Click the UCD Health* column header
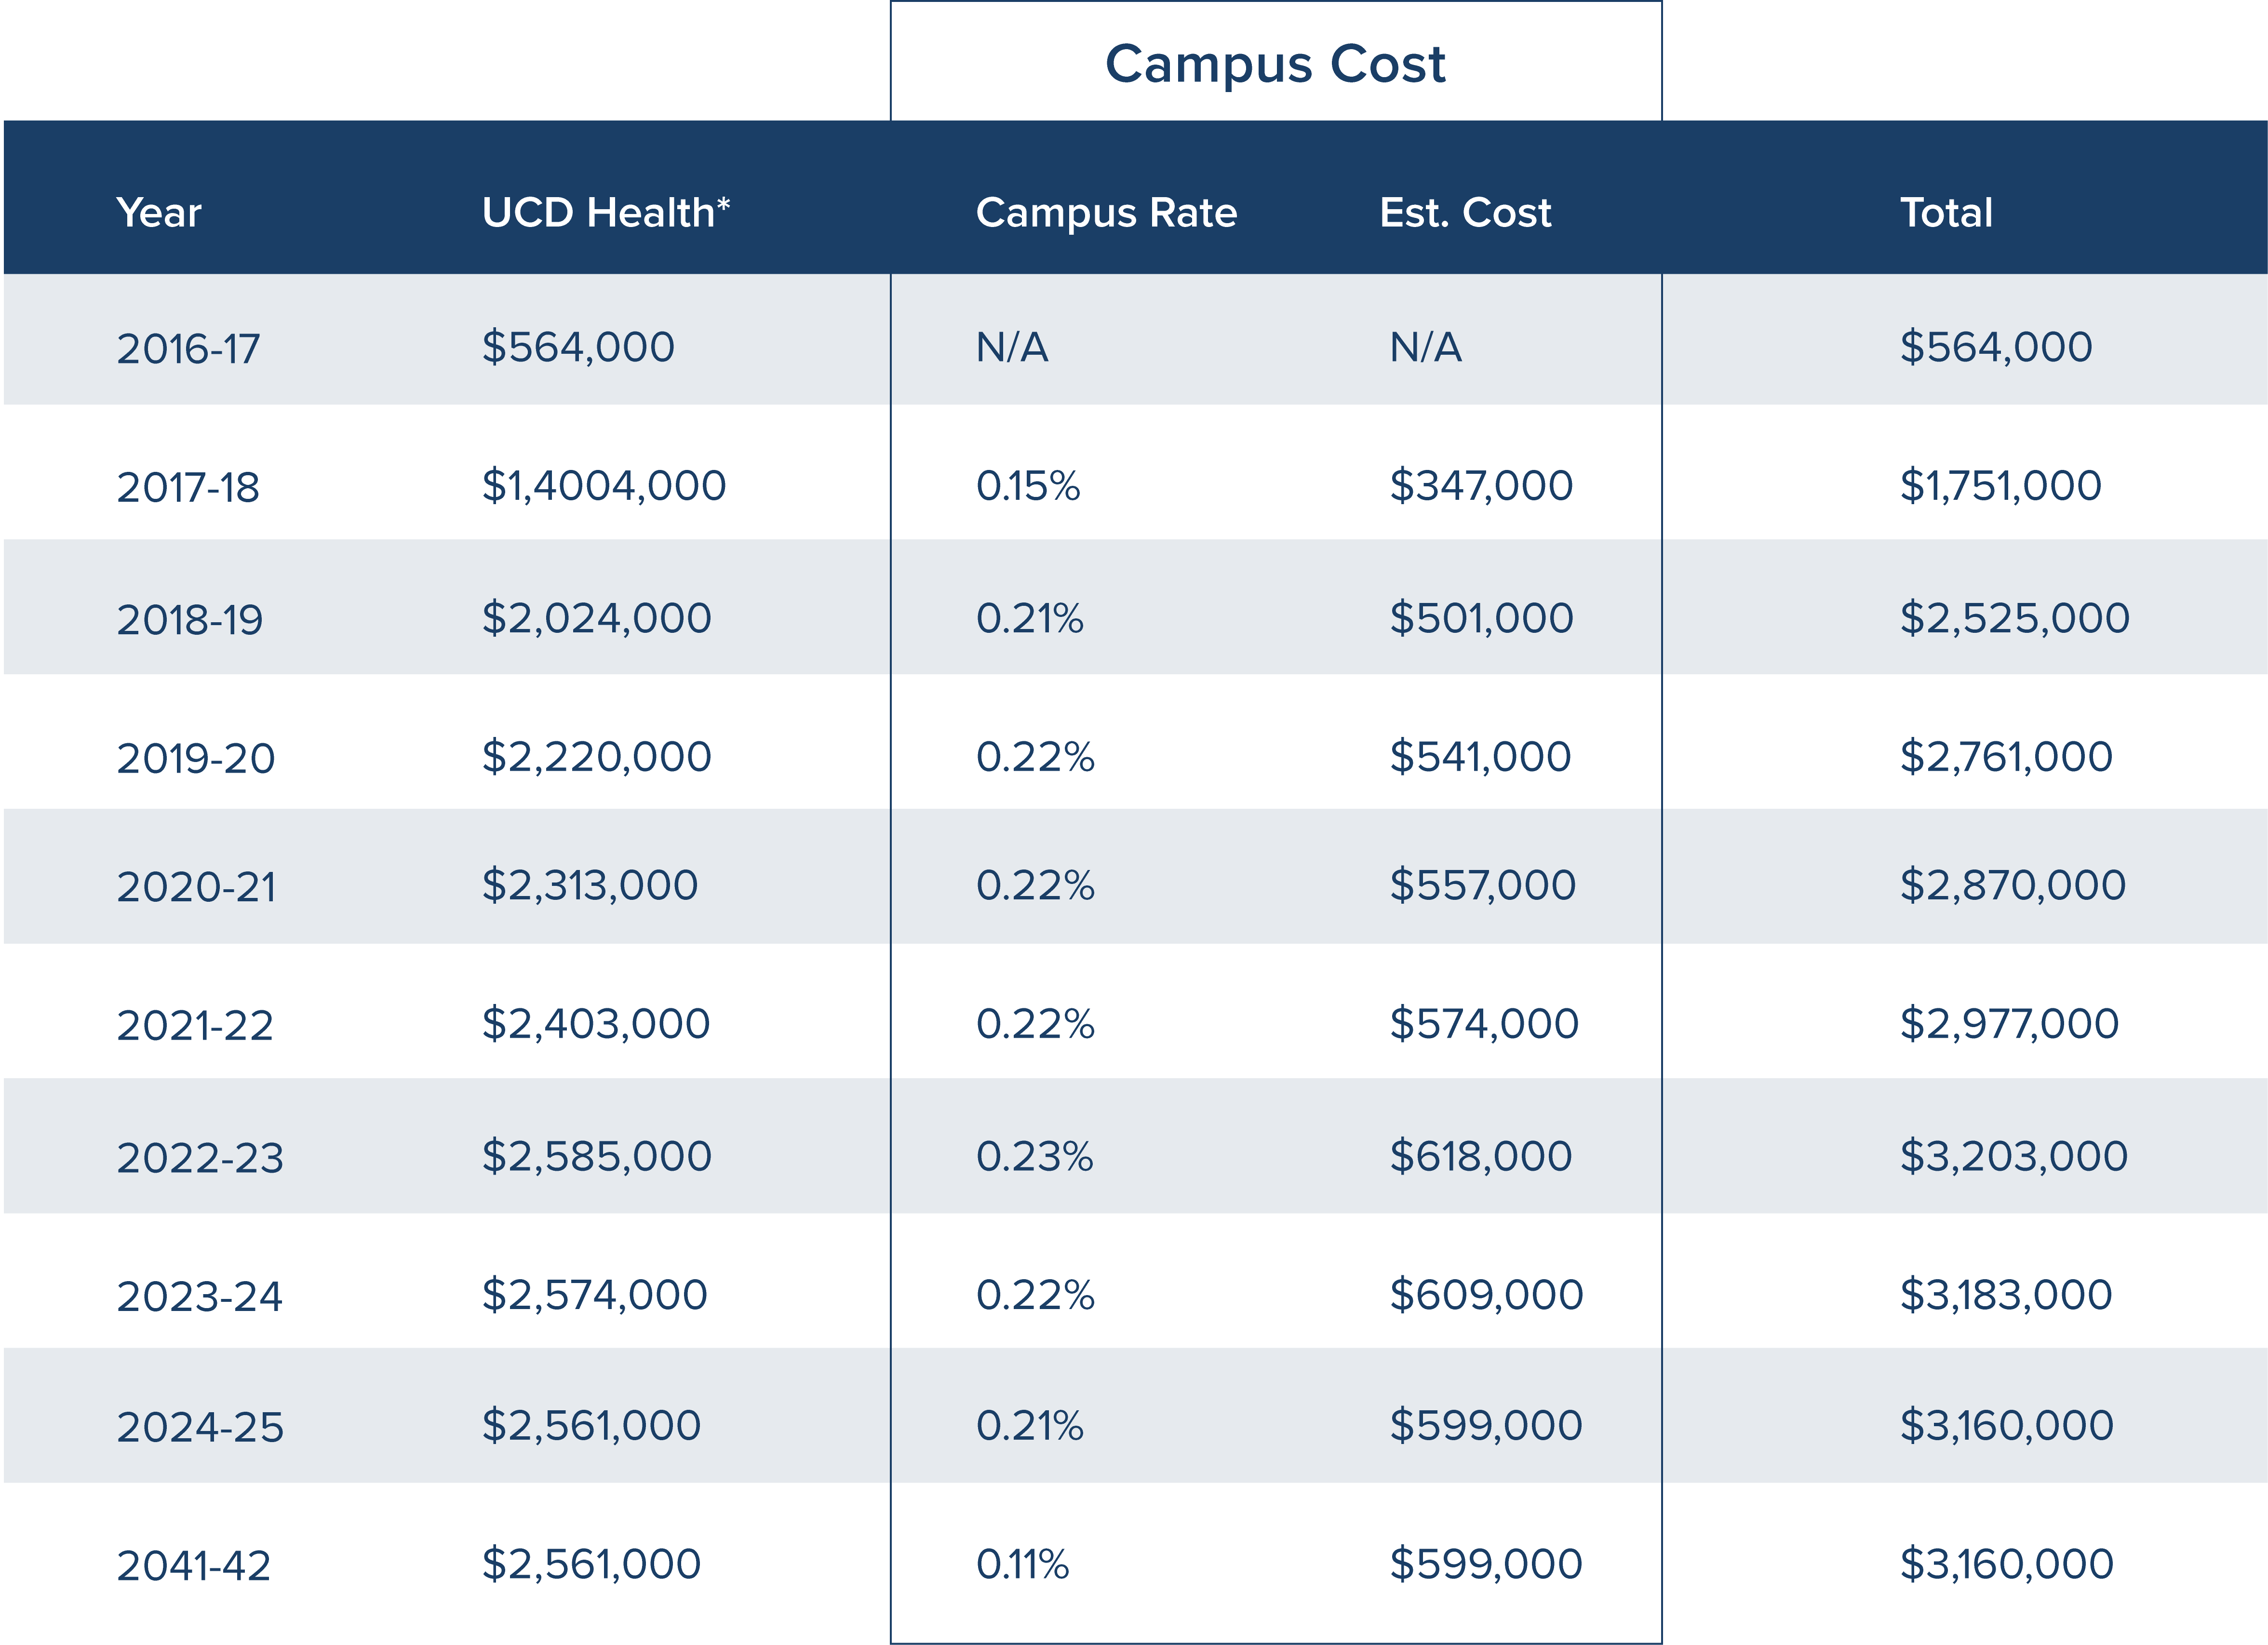Screen dimensions: 2268x1645 605,213
